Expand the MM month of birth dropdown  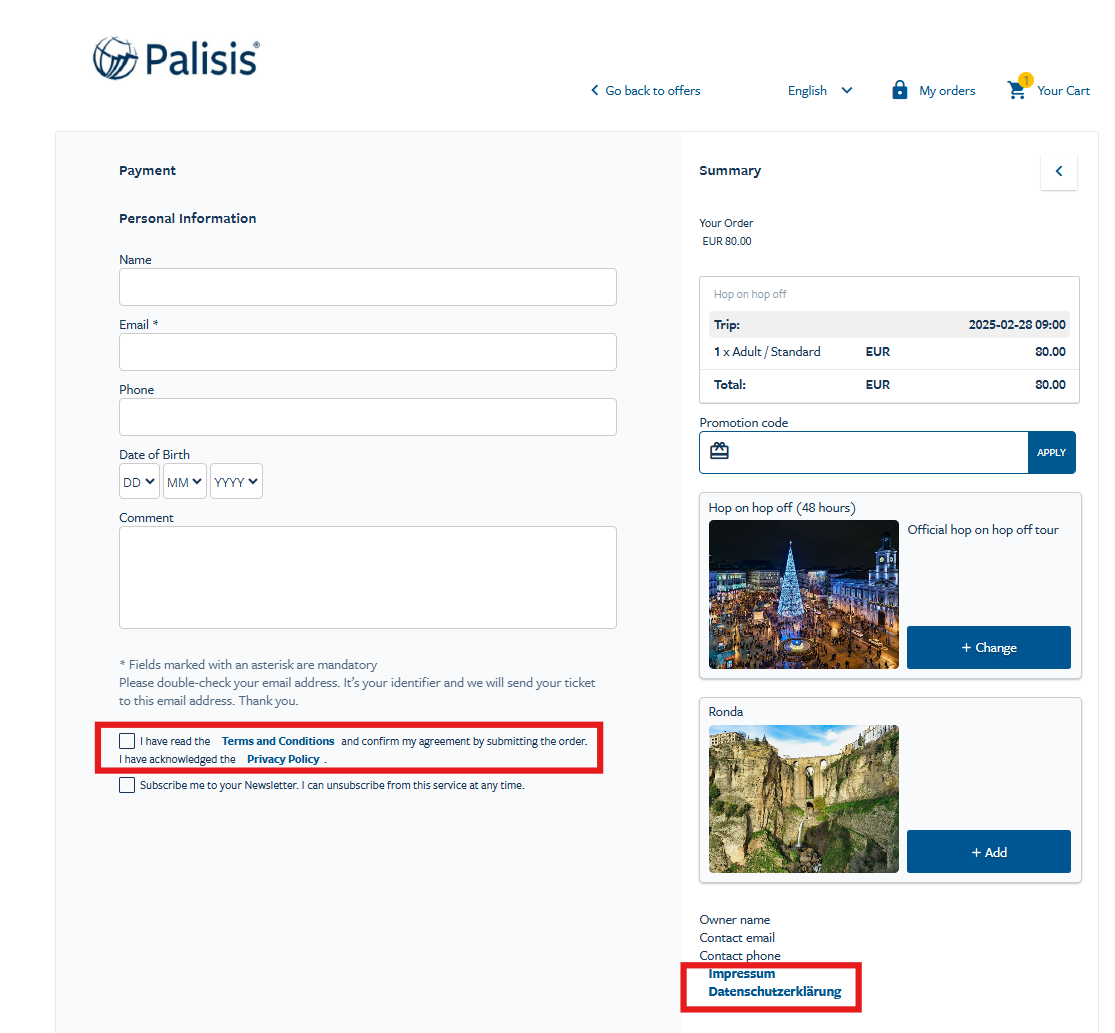point(185,481)
